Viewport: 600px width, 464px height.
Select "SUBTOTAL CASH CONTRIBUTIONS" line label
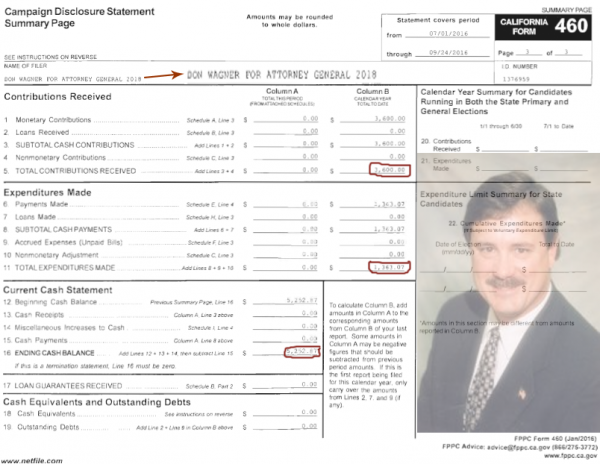(75, 145)
